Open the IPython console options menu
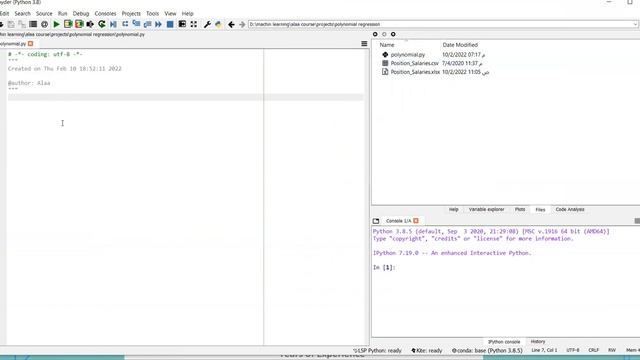640x360 pixels. click(637, 221)
